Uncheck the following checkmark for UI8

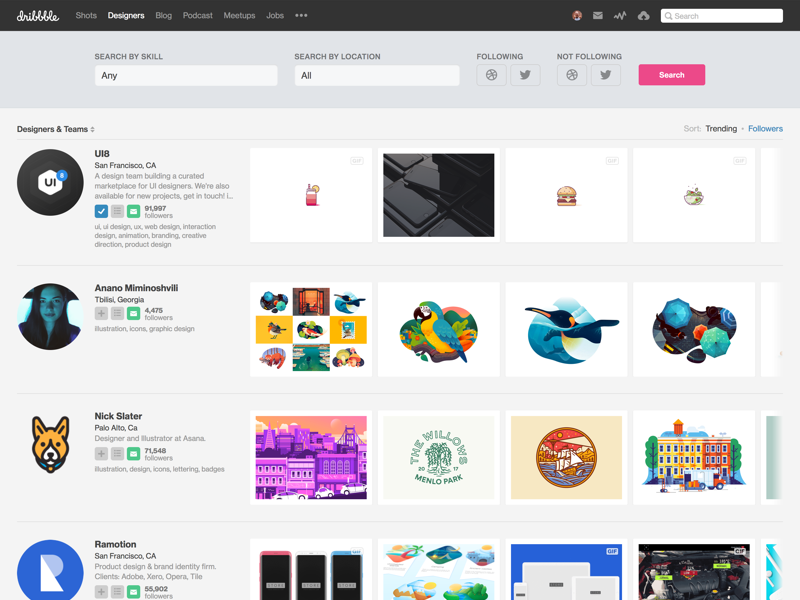coord(101,211)
